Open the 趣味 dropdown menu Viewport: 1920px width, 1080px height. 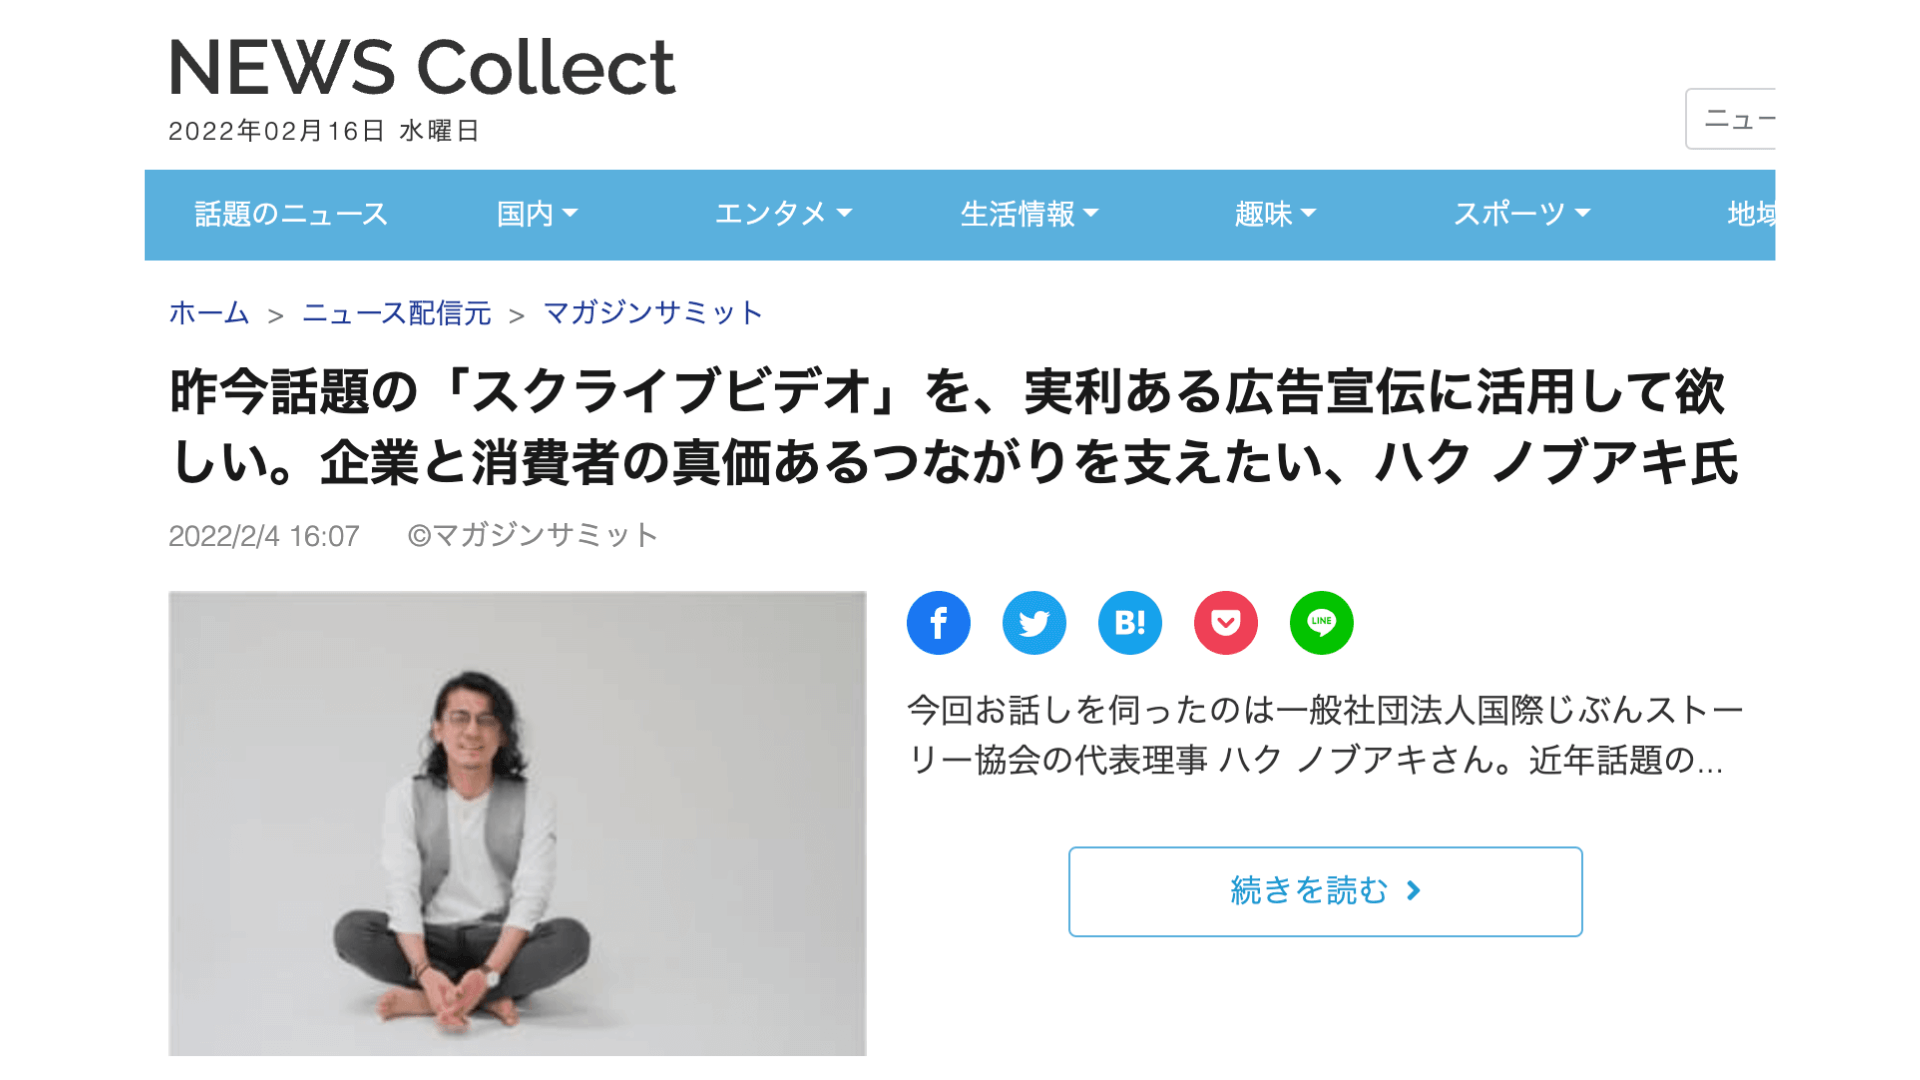coord(1275,214)
